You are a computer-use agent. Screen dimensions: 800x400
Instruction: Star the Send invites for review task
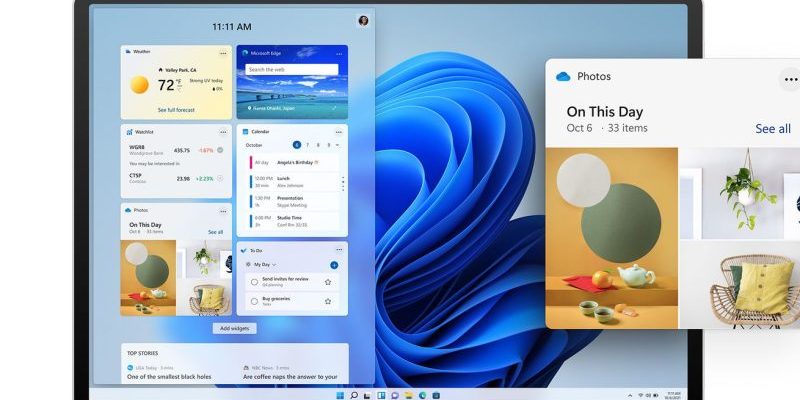click(328, 282)
